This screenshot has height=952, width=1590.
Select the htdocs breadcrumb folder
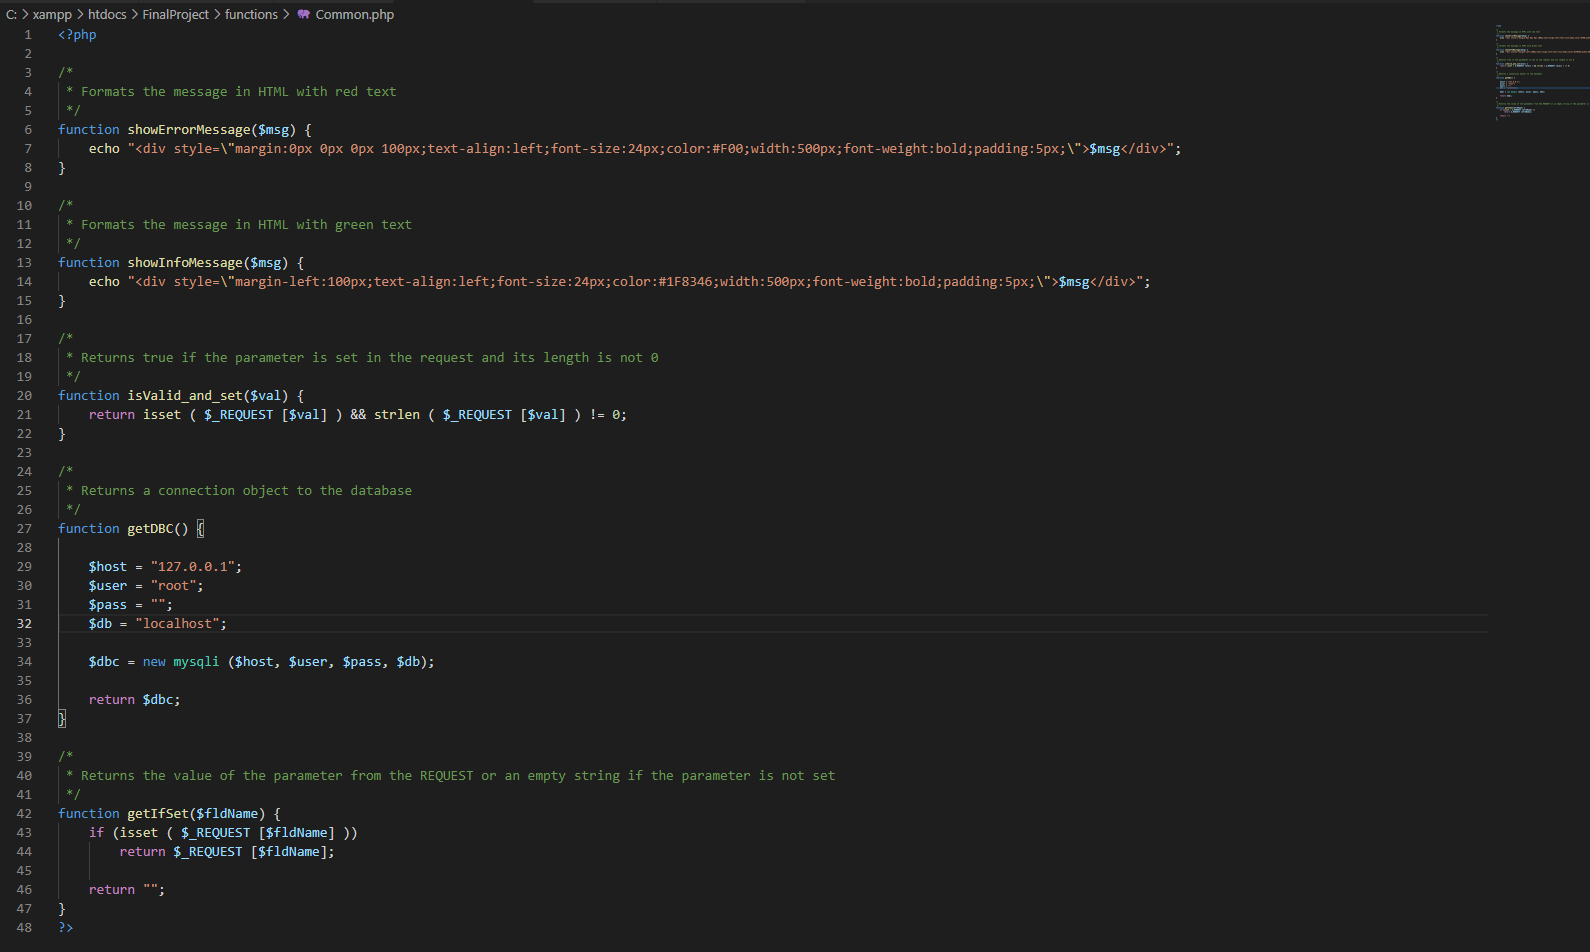click(x=107, y=14)
